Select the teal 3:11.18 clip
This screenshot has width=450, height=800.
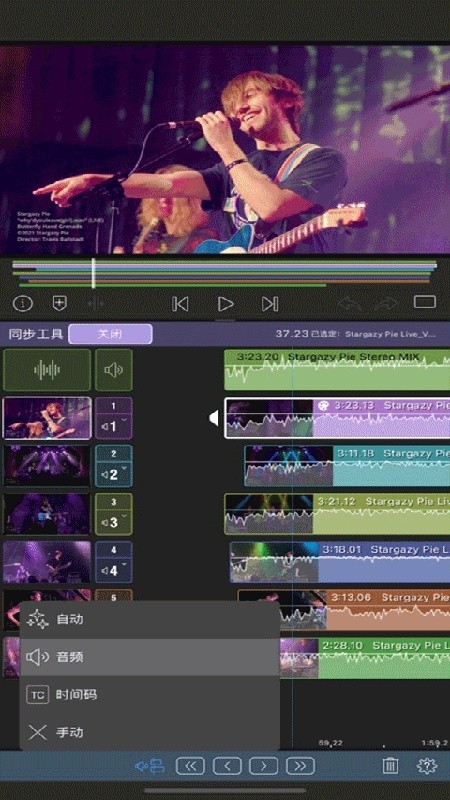pyautogui.click(x=347, y=466)
